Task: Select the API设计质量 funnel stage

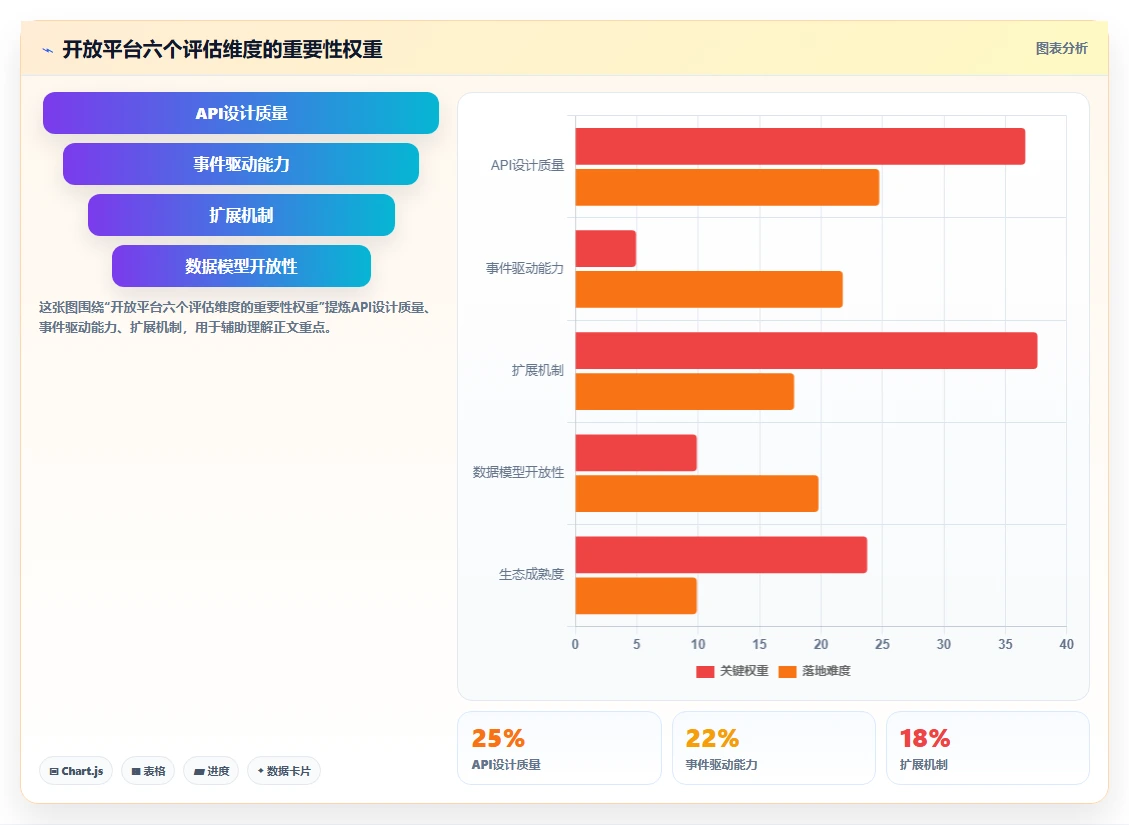Action: click(x=240, y=113)
